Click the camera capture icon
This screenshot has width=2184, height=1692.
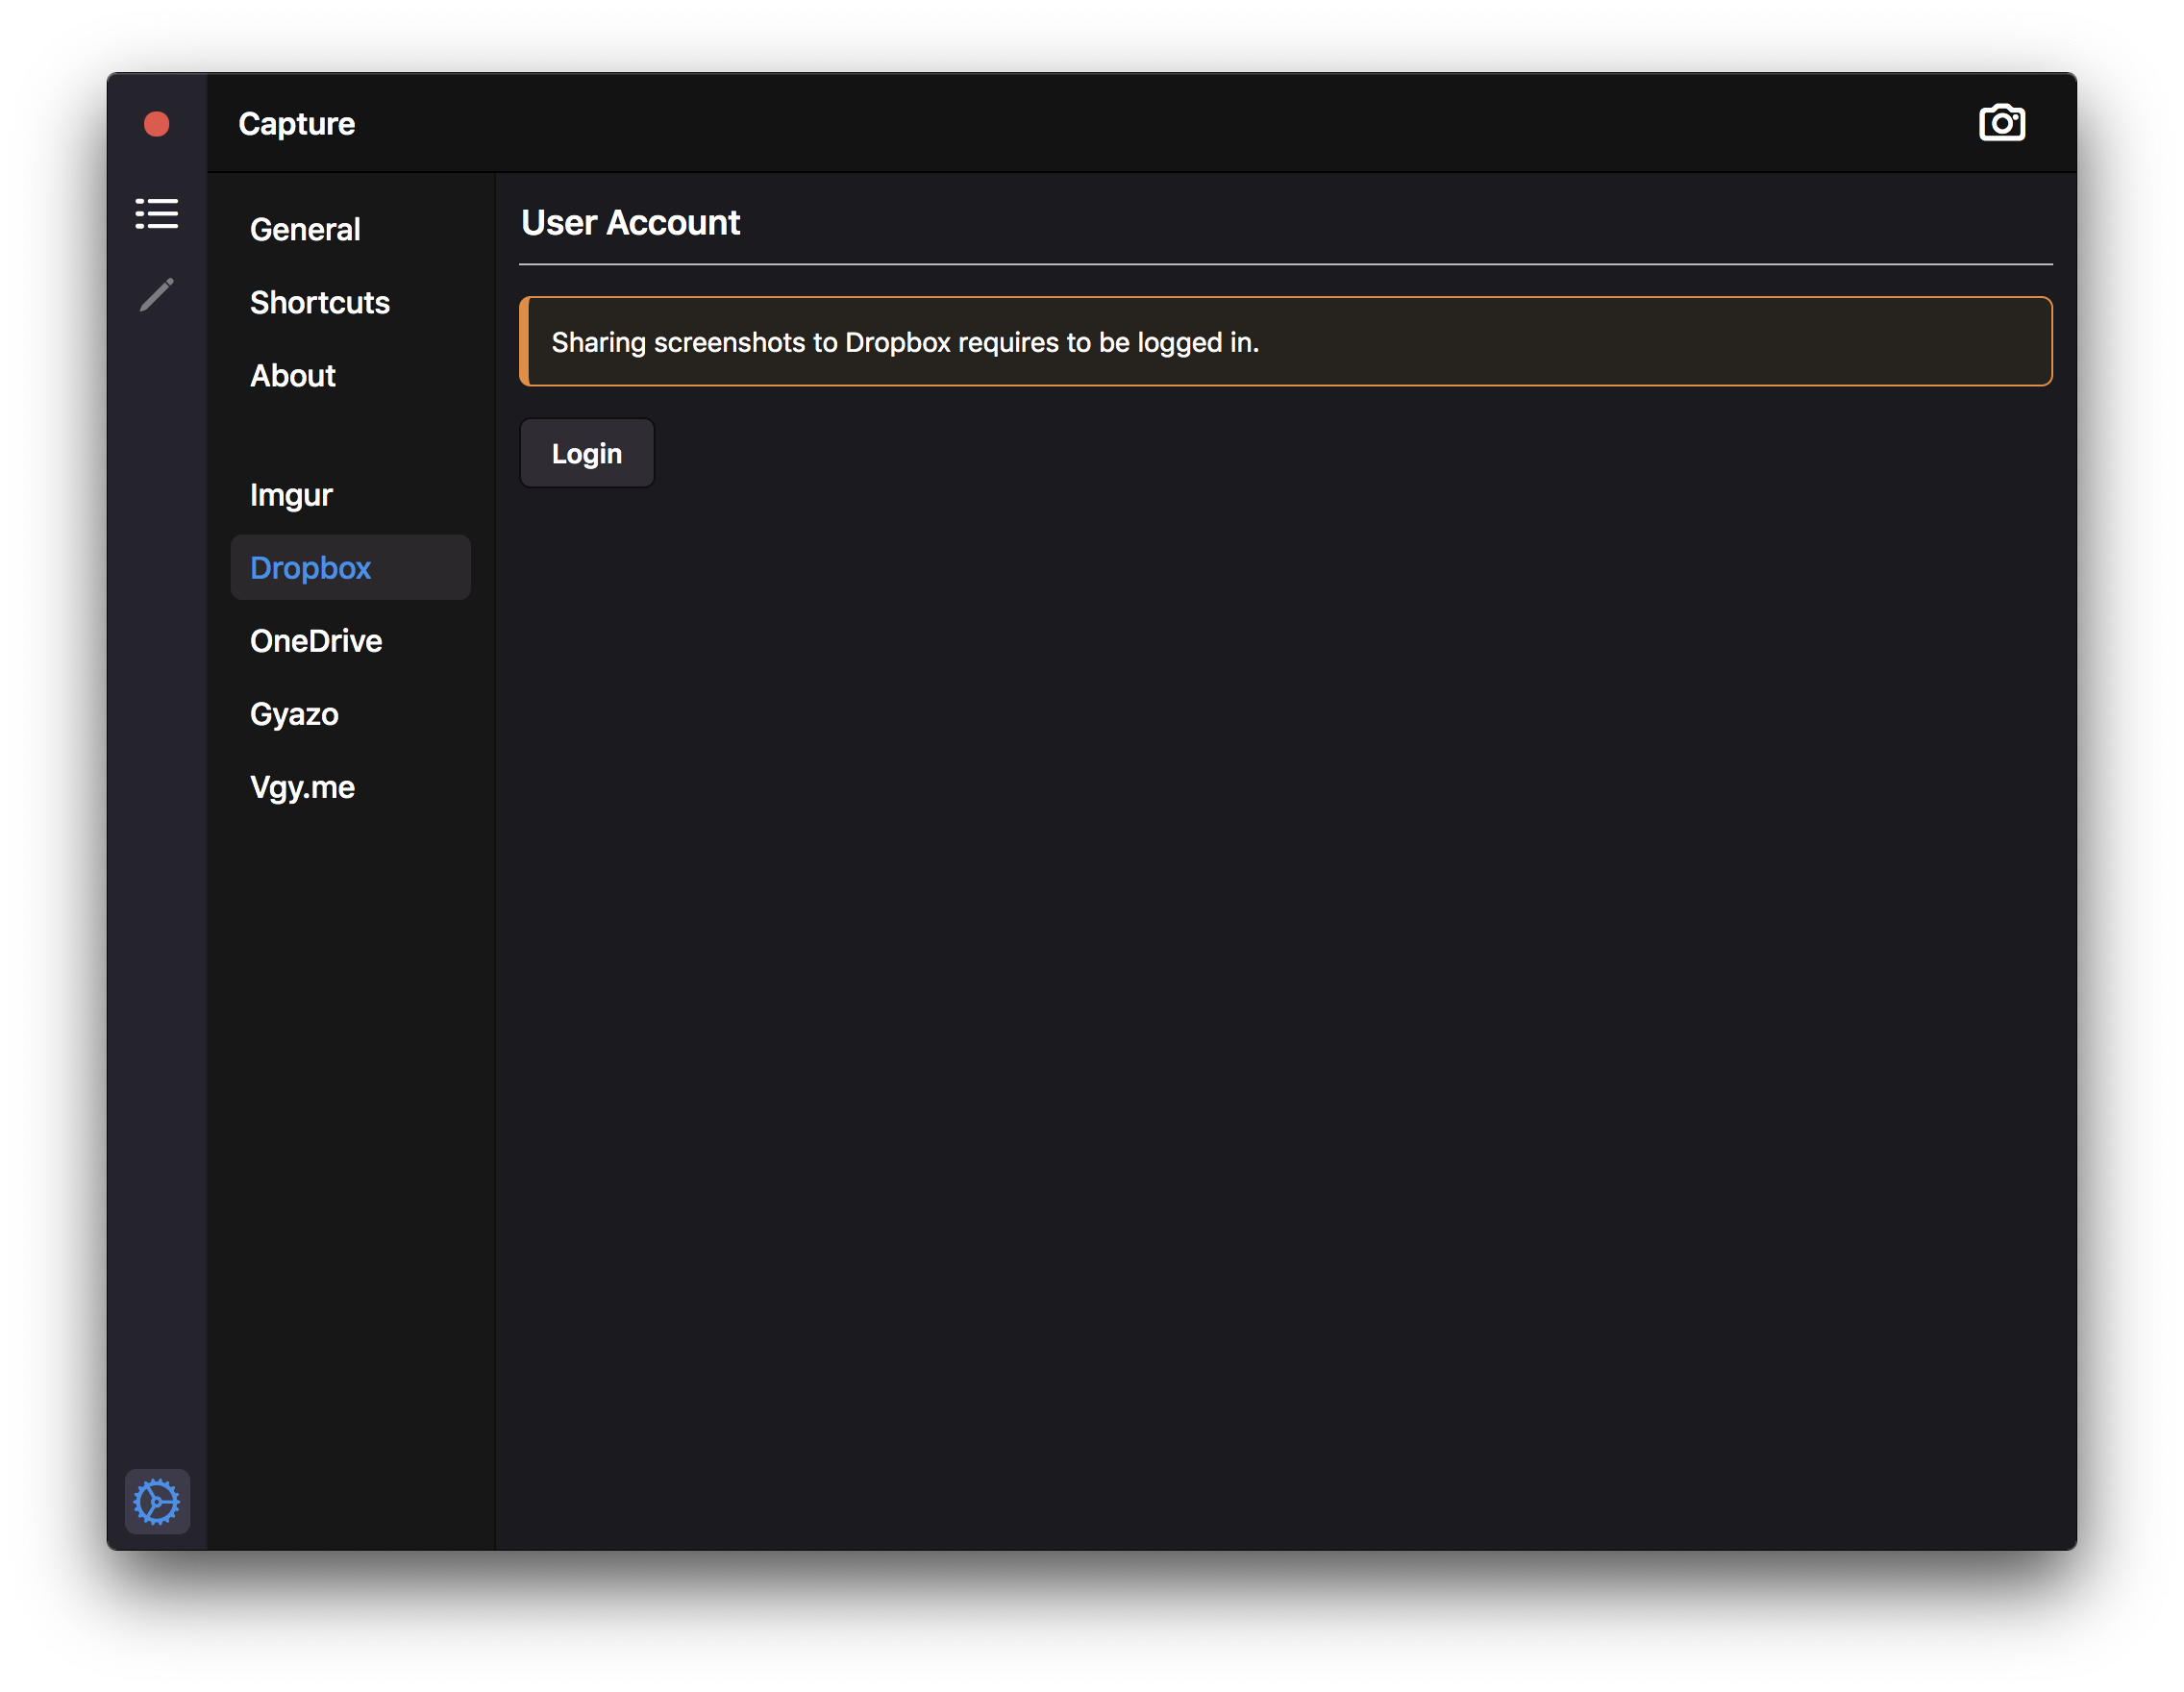click(2001, 123)
